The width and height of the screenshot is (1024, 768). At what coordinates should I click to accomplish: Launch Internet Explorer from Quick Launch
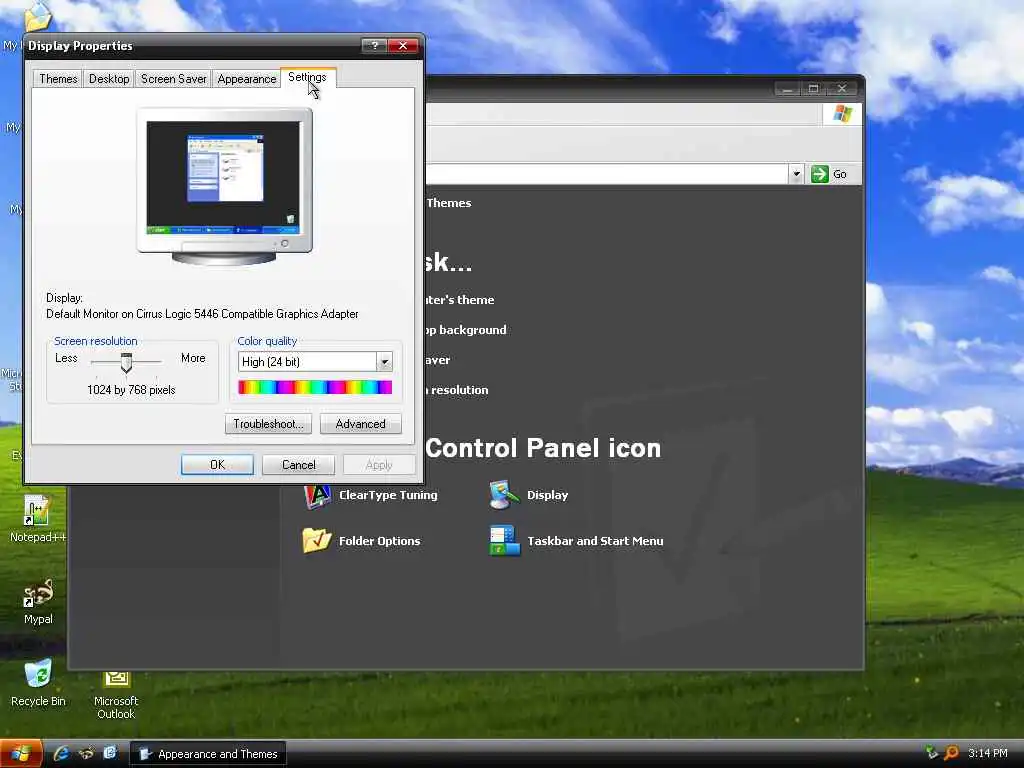61,754
